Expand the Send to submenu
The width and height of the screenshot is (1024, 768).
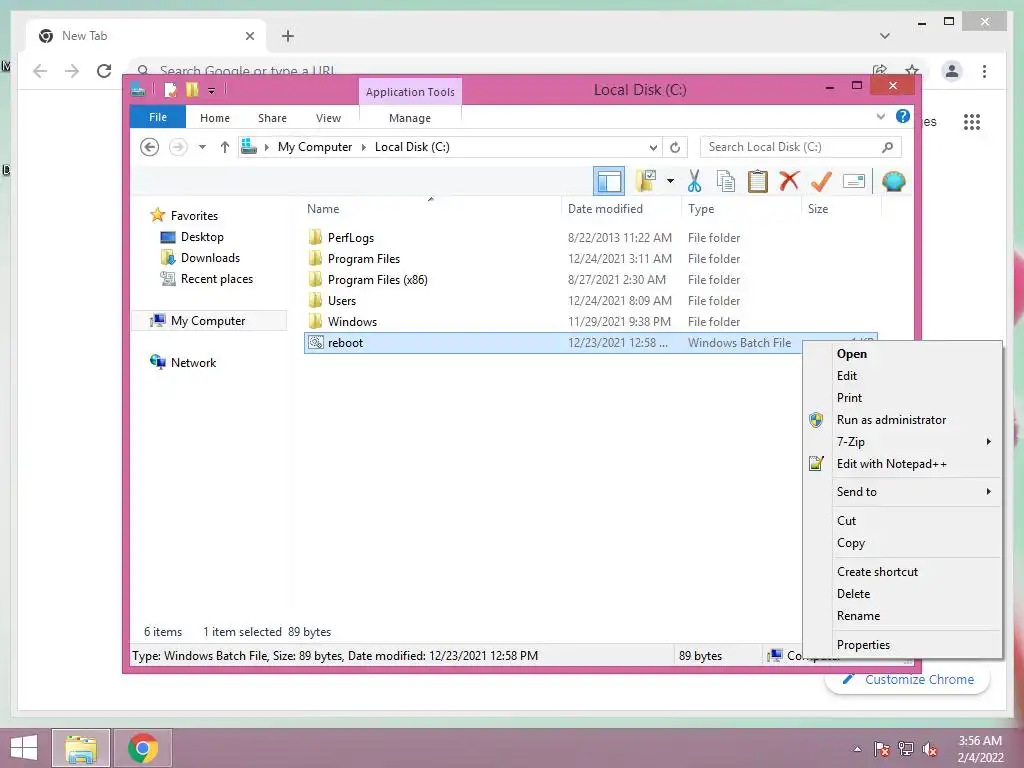pos(903,492)
